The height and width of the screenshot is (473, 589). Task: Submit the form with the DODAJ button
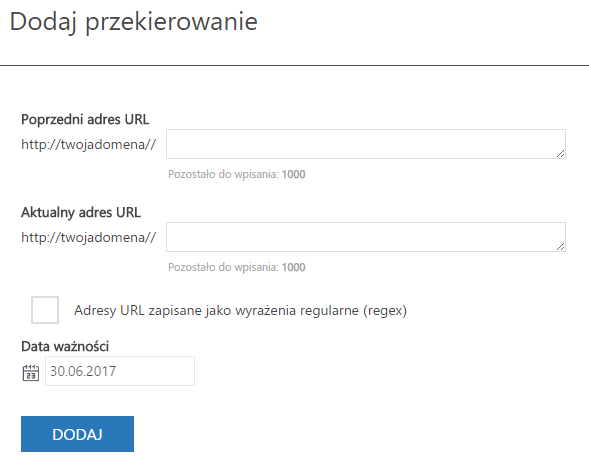click(x=77, y=434)
